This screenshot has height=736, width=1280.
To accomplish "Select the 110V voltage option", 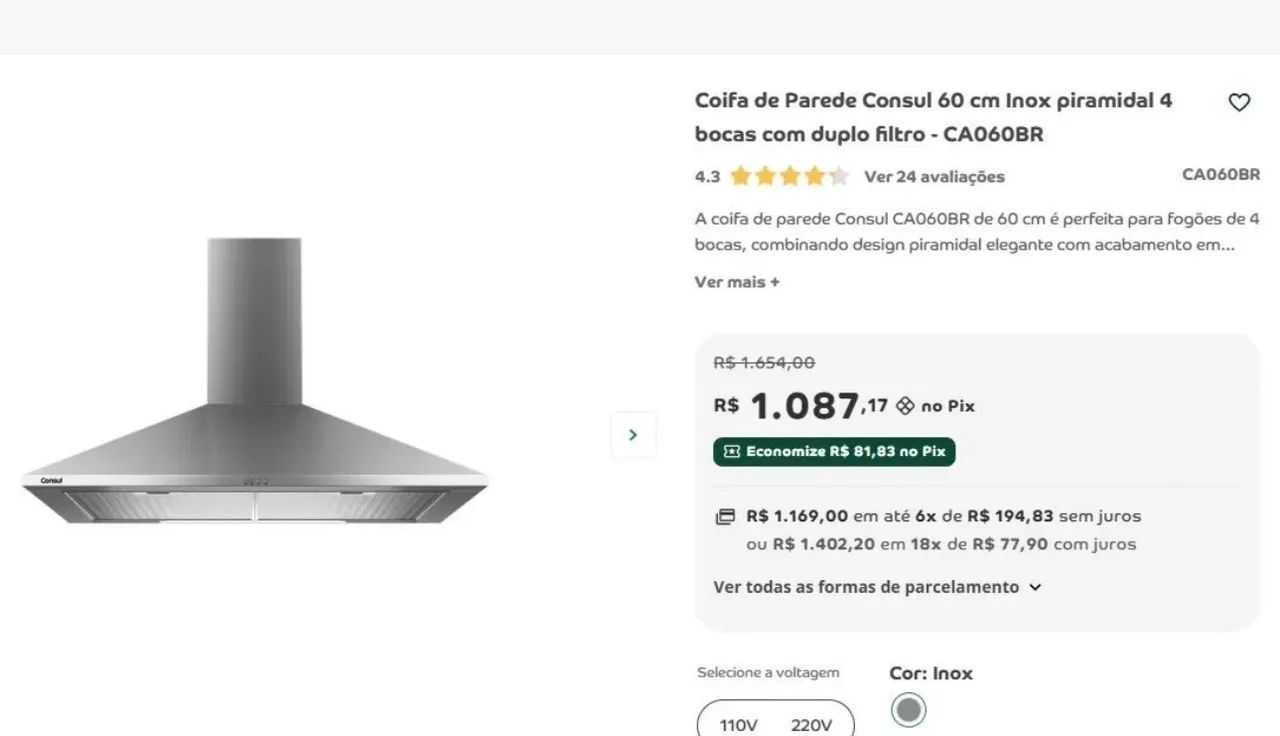I will click(738, 725).
